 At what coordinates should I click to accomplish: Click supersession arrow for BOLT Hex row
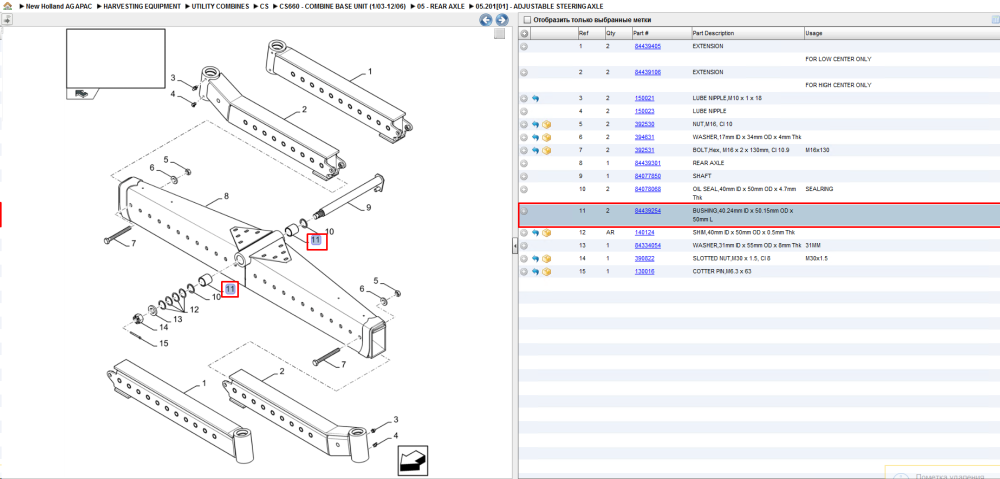(x=535, y=150)
